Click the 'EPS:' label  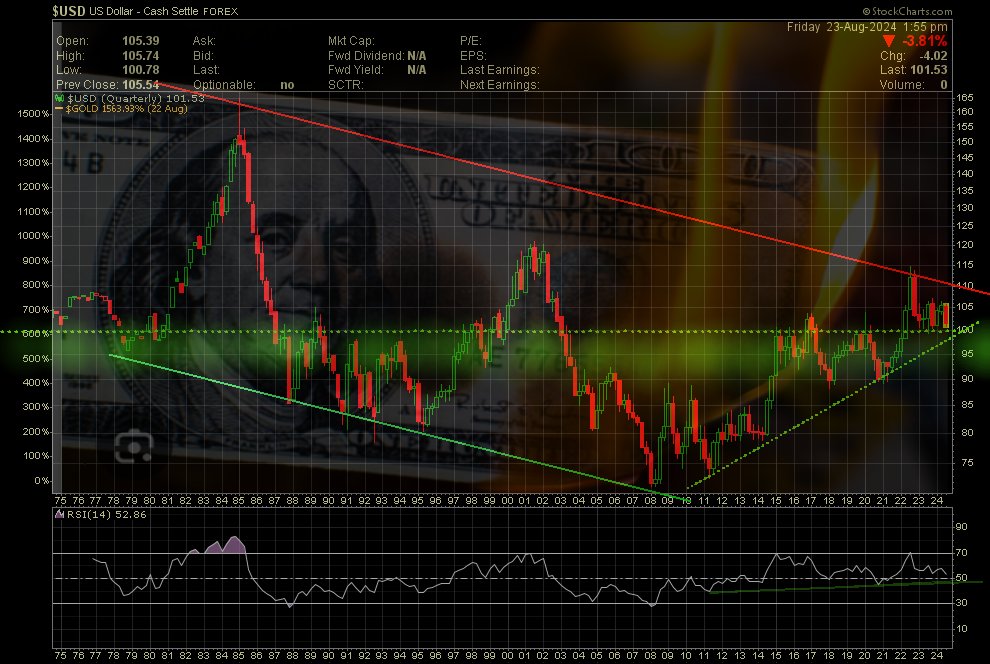pos(473,56)
